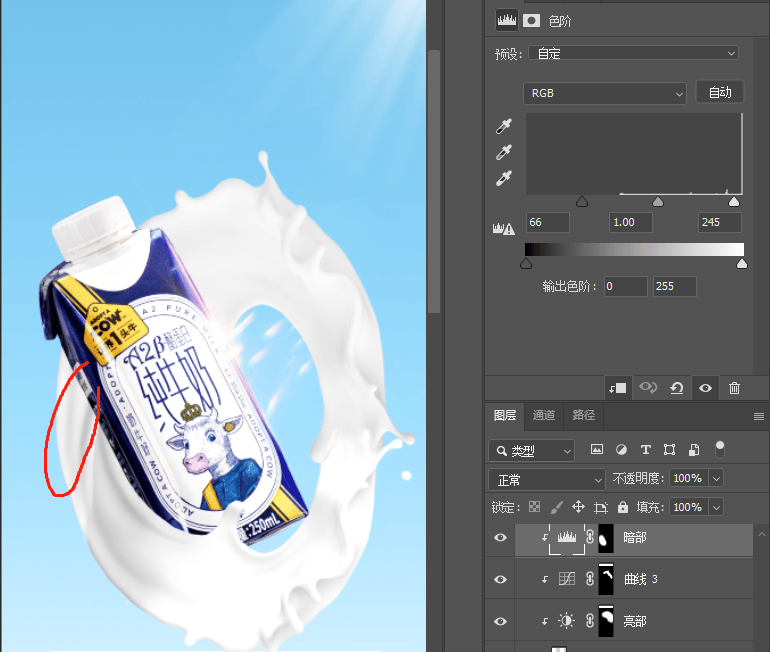Filter layers by type text icon
The image size is (770, 652).
(x=645, y=449)
